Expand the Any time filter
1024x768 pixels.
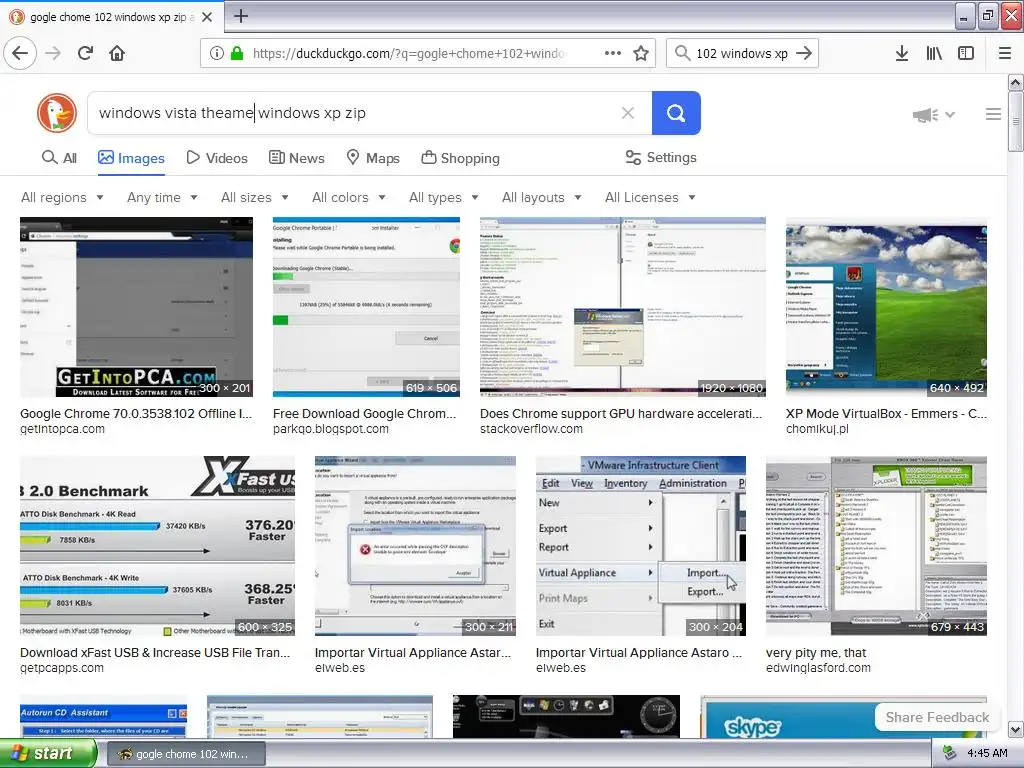[x=162, y=197]
